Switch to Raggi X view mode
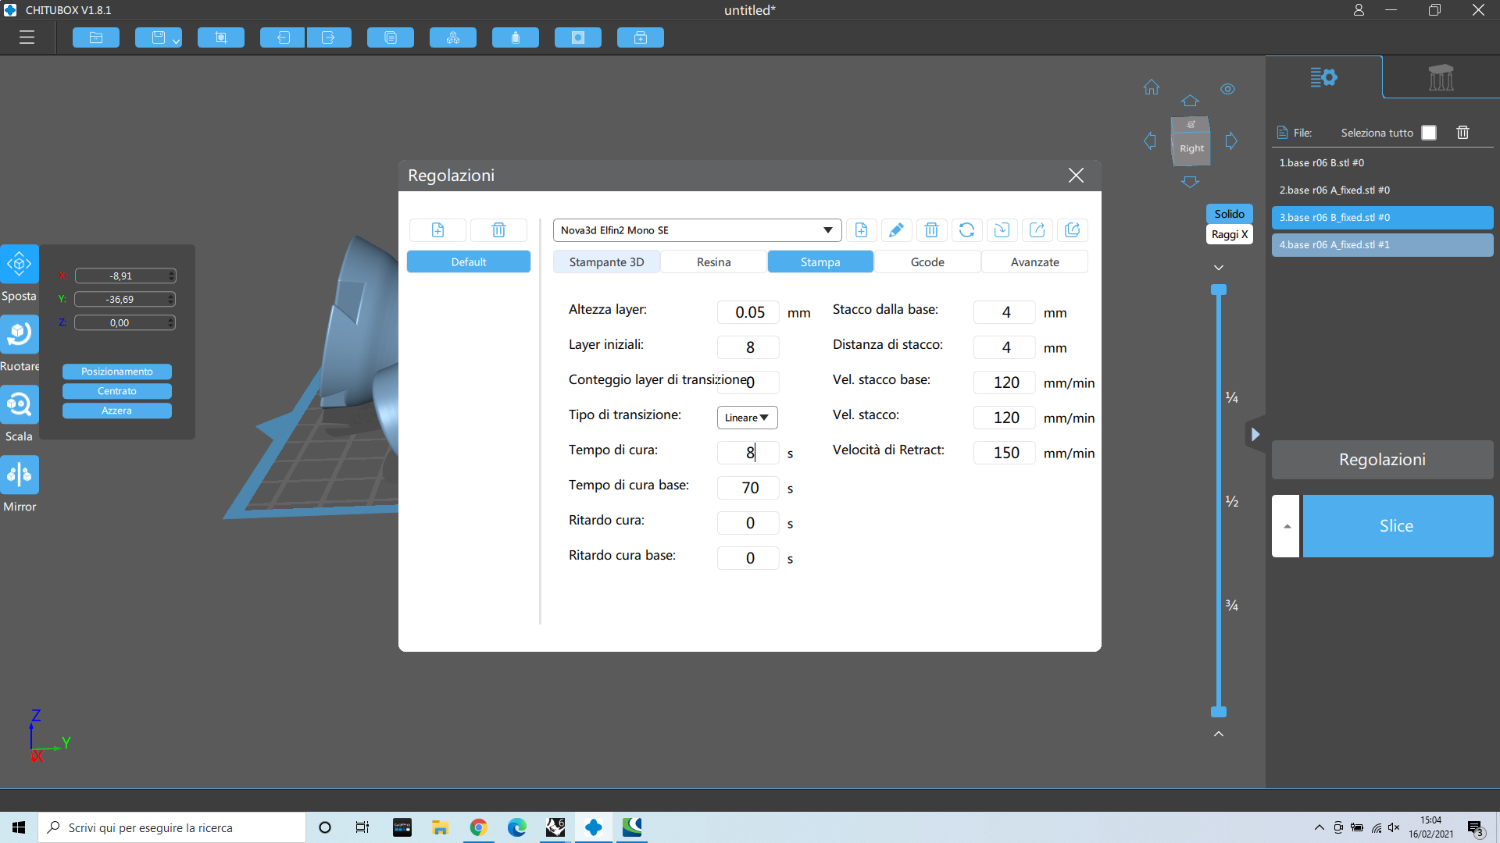 tap(1229, 234)
